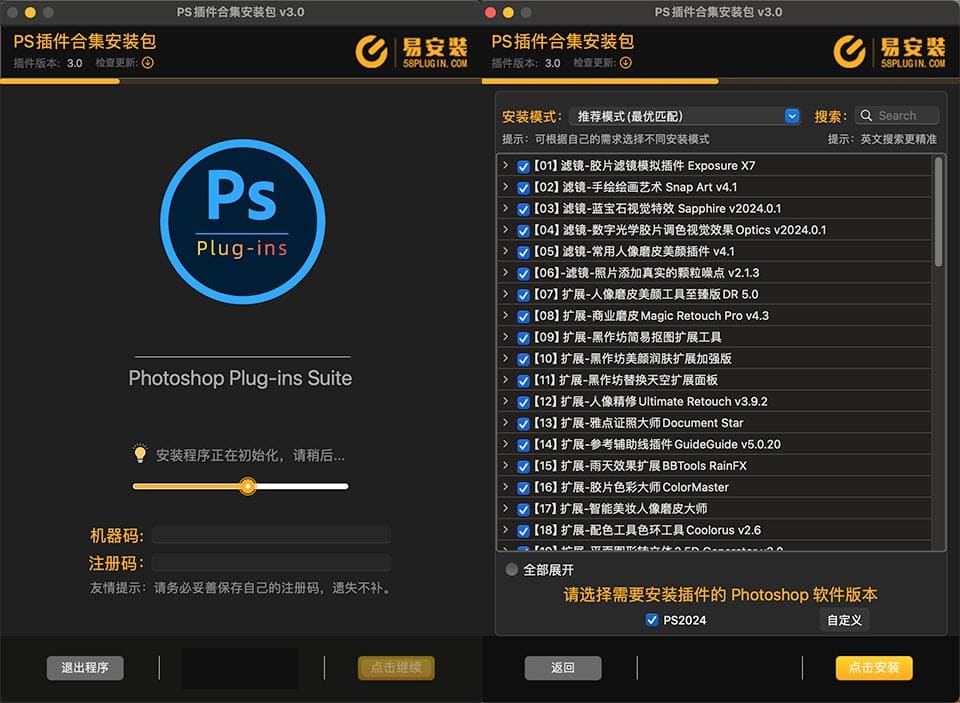
Task: Select the row text '扩展-胶片色彩大师 ColorMaster'
Action: [645, 487]
